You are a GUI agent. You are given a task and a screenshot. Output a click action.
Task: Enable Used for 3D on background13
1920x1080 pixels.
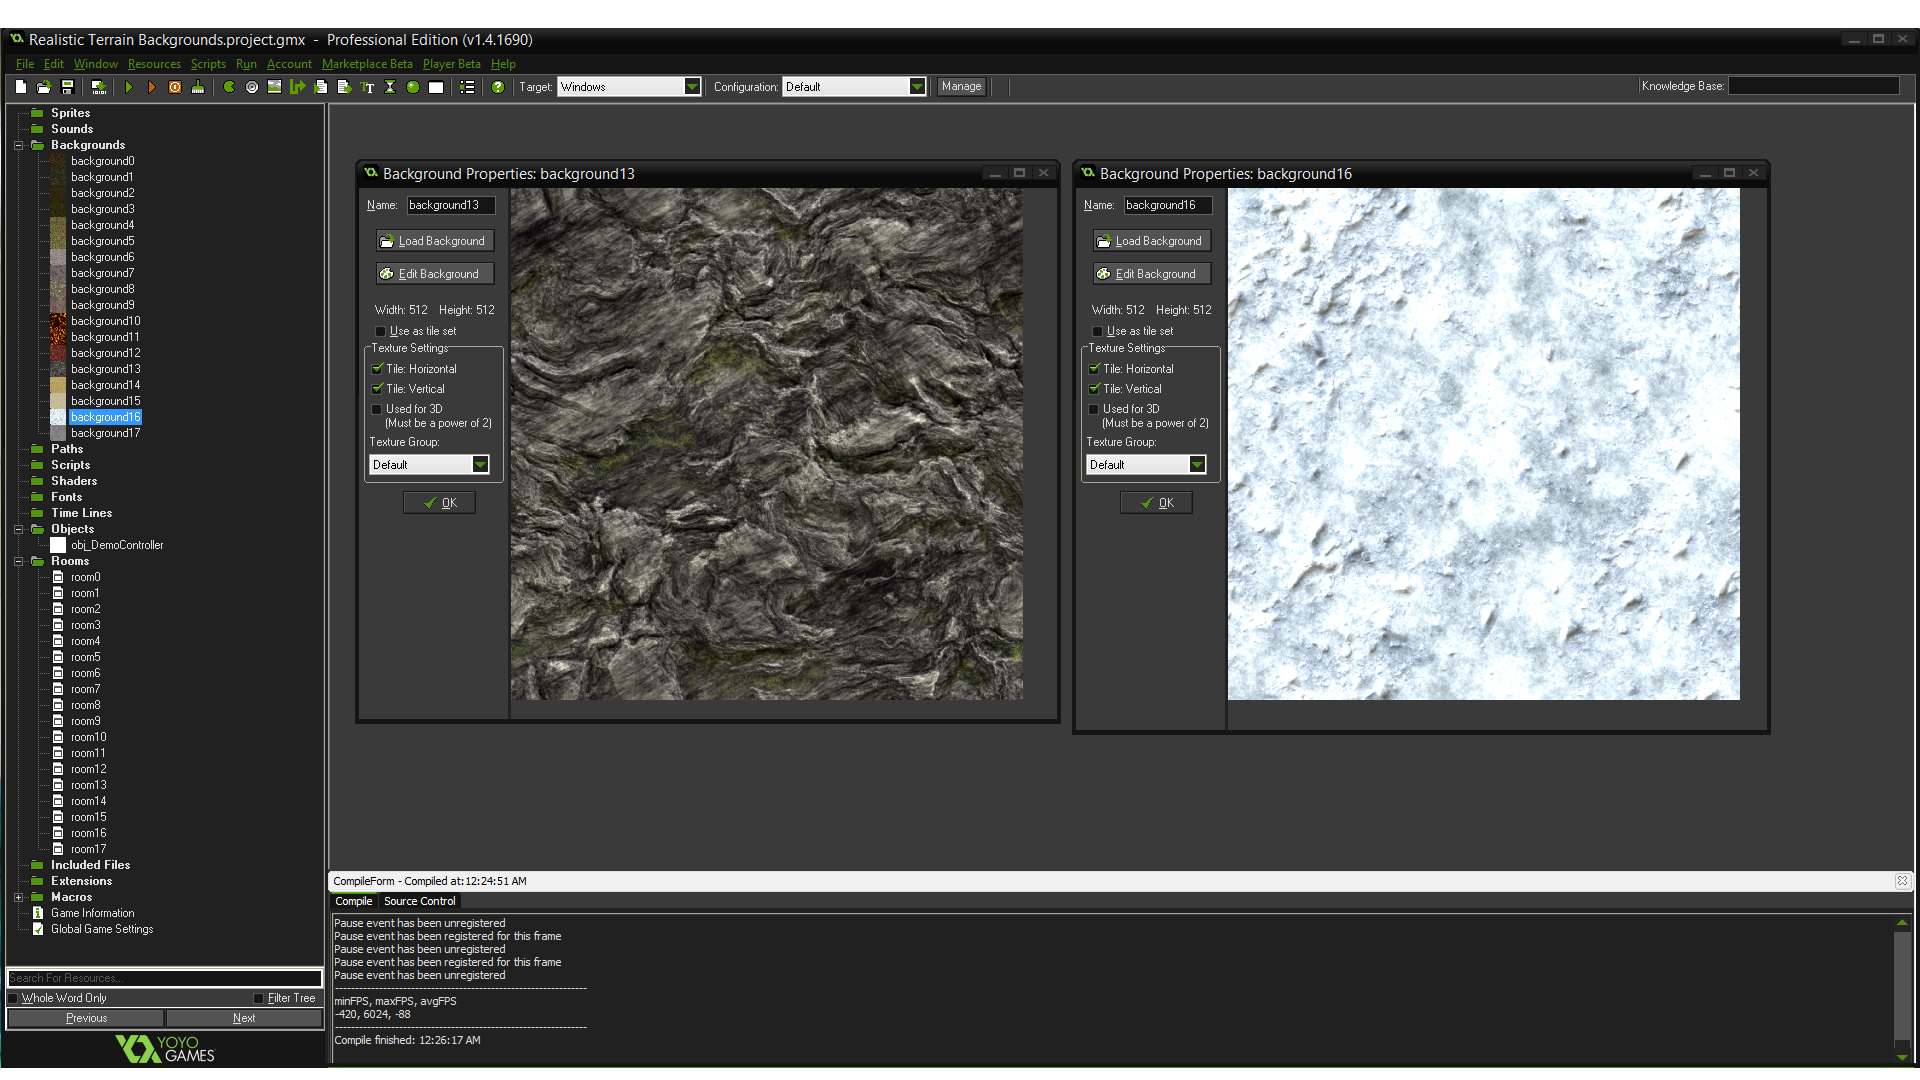(379, 409)
